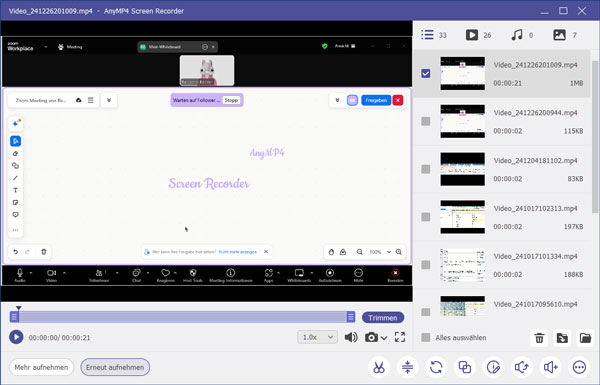The width and height of the screenshot is (600, 385).
Task: Open the sound extractor tool
Action: click(522, 367)
